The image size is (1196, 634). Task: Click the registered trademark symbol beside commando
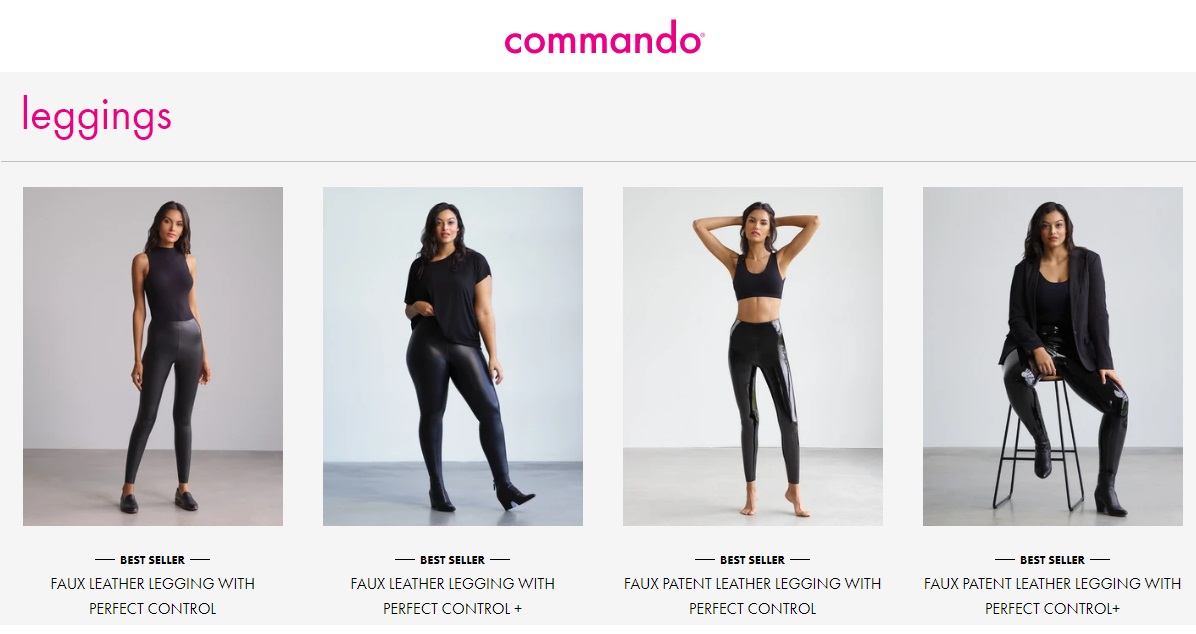point(702,34)
